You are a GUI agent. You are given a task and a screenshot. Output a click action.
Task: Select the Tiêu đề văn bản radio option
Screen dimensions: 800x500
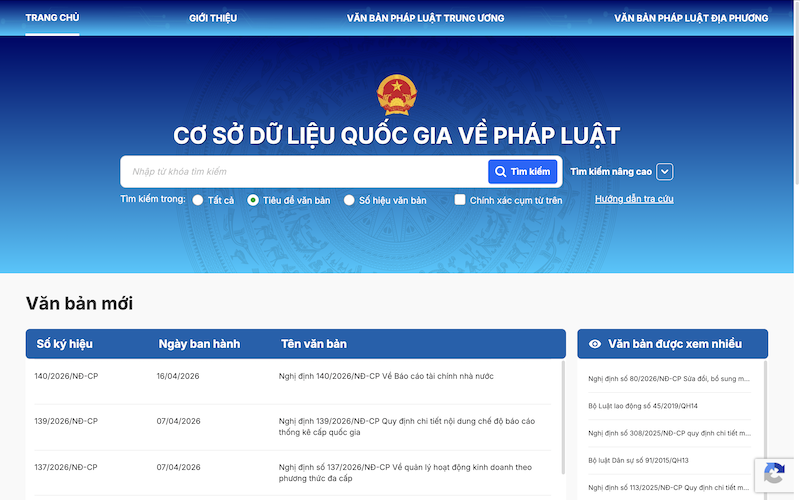253,200
